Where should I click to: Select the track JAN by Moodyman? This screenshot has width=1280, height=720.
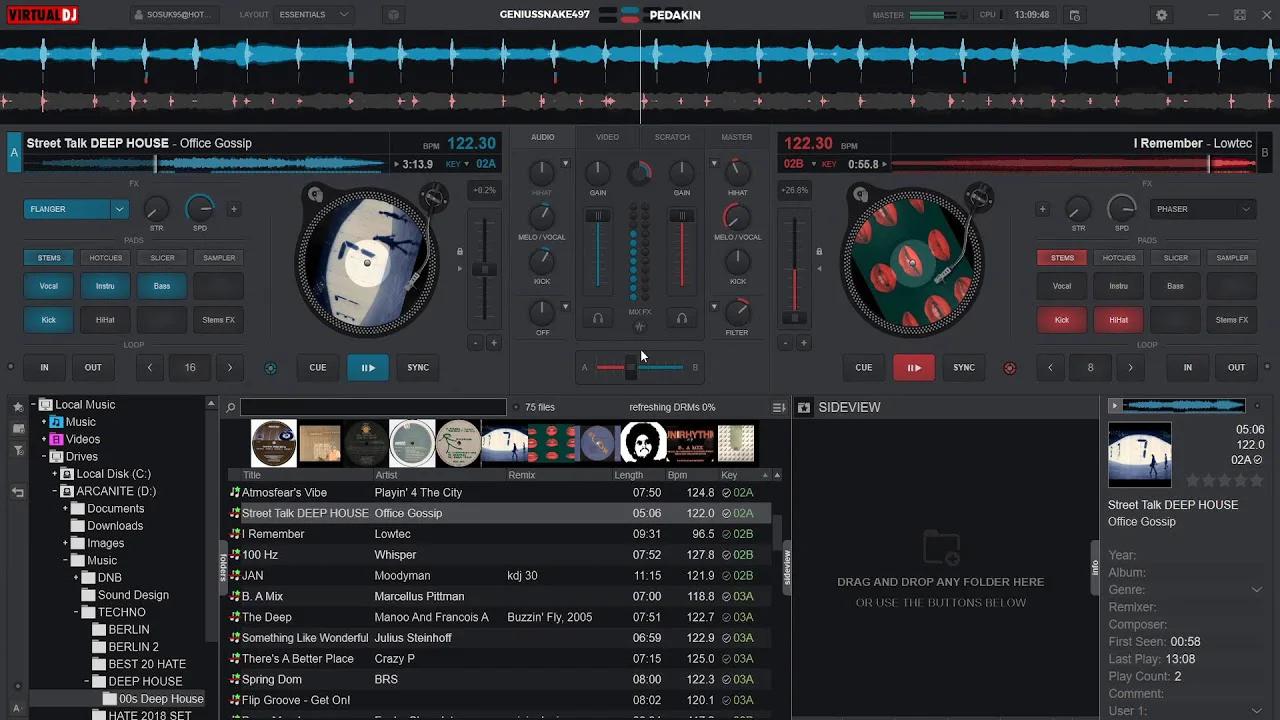click(x=300, y=575)
